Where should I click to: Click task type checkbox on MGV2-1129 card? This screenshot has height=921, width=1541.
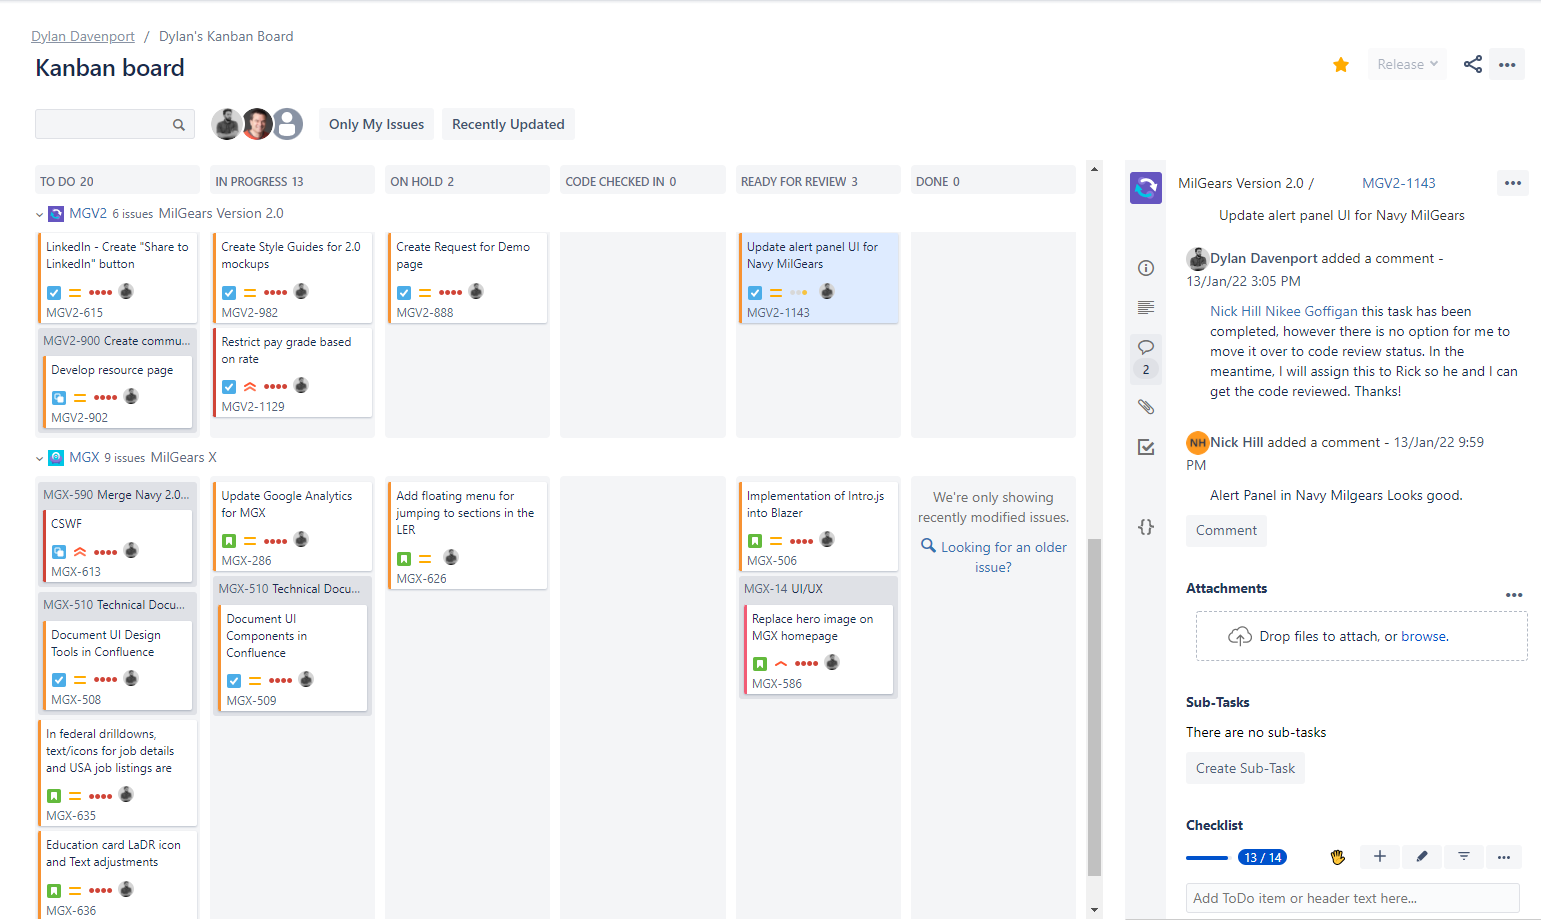[x=229, y=387]
